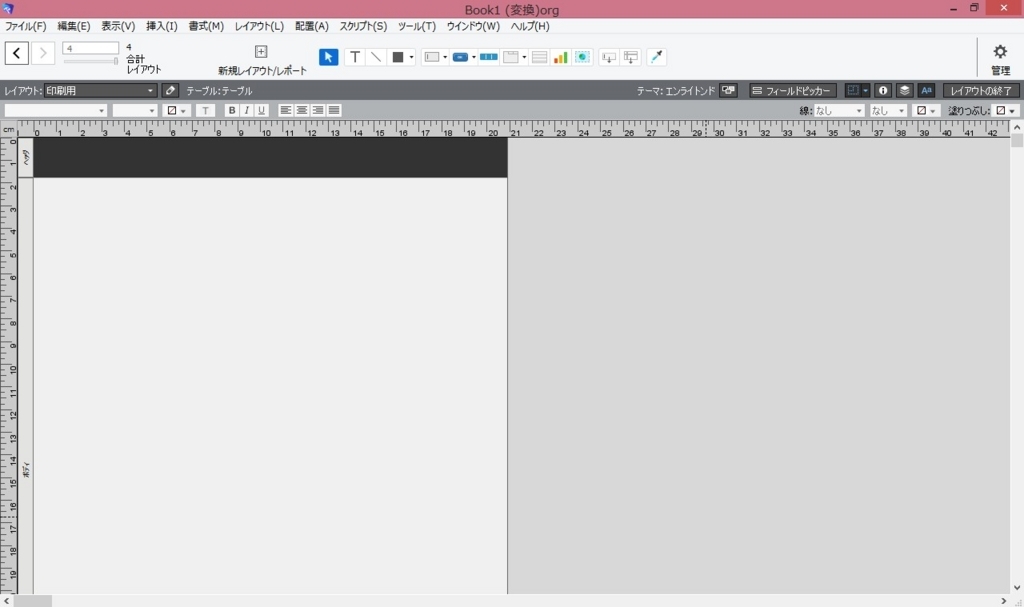
Task: Toggle the formatting bar Aa icon
Action: point(926,91)
